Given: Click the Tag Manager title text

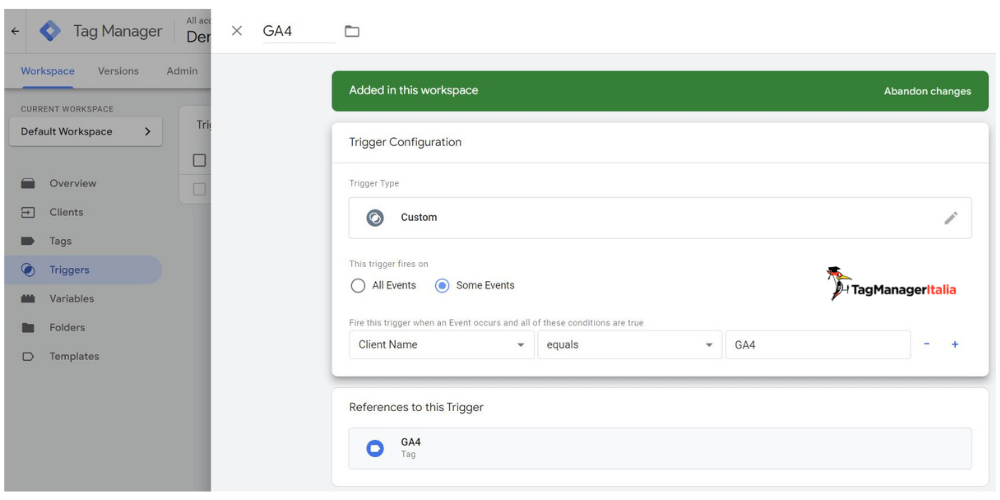Looking at the screenshot, I should [118, 31].
